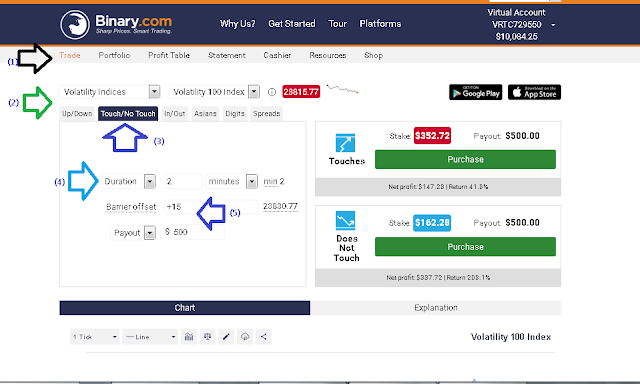Click the Get Started link
The width and height of the screenshot is (640, 384).
click(292, 24)
